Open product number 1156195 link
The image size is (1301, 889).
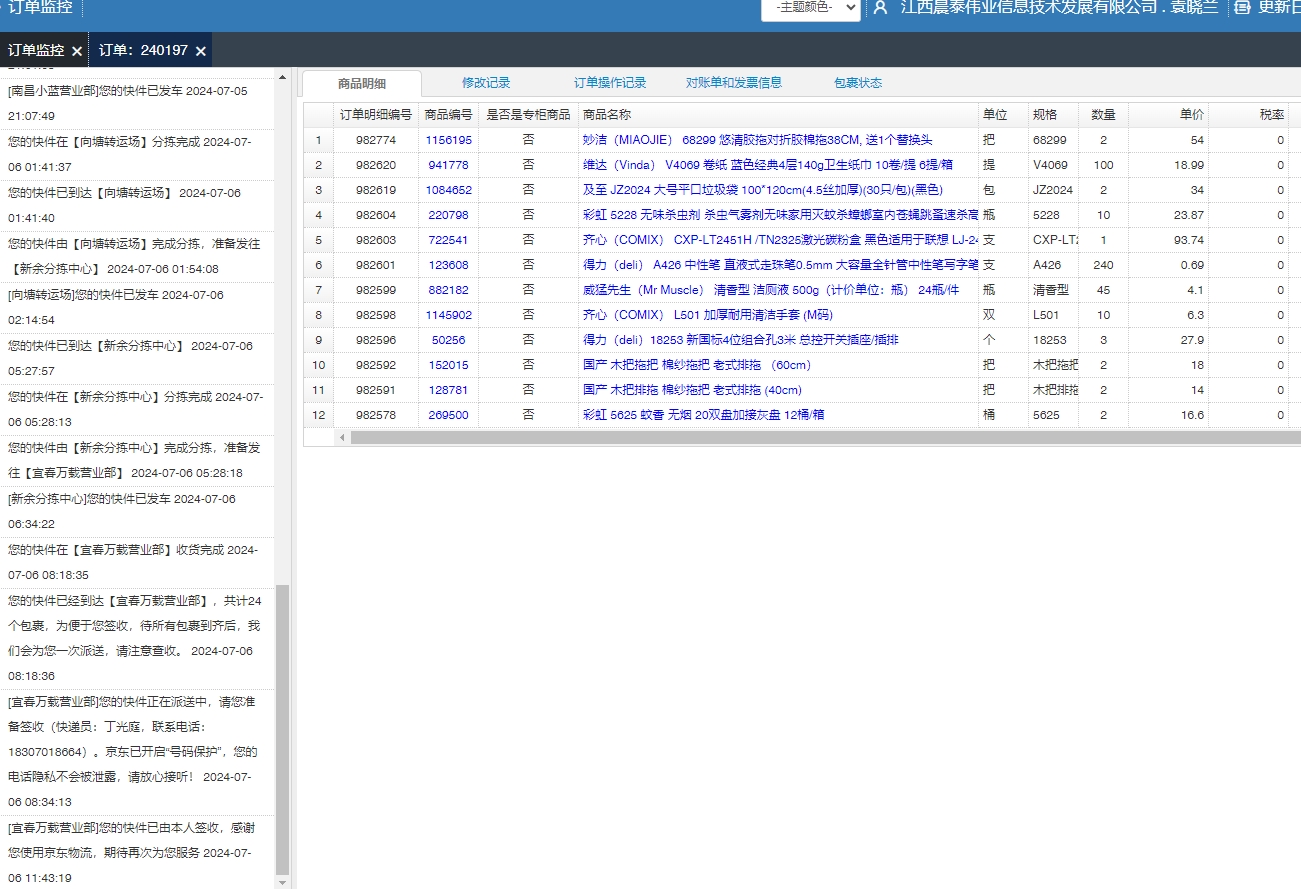point(448,140)
